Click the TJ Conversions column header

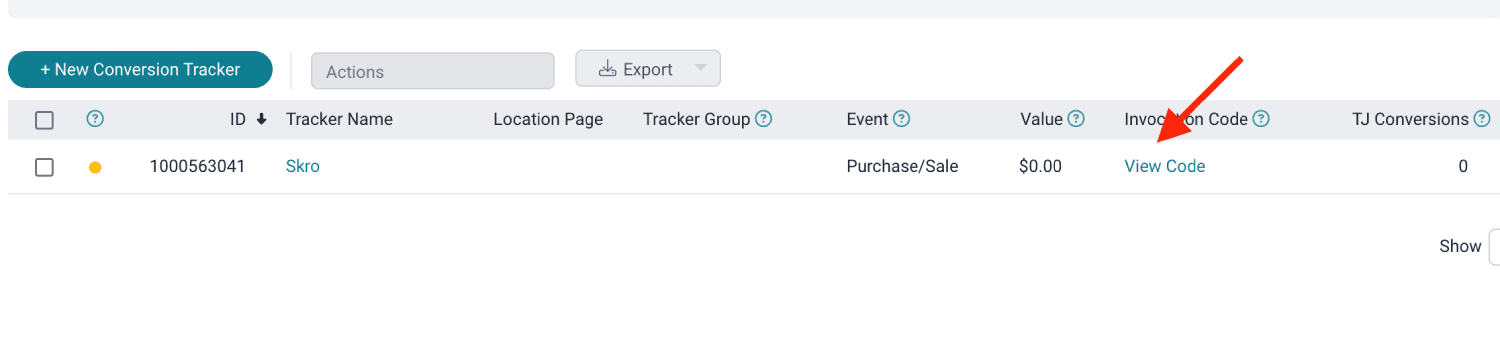click(x=1410, y=119)
